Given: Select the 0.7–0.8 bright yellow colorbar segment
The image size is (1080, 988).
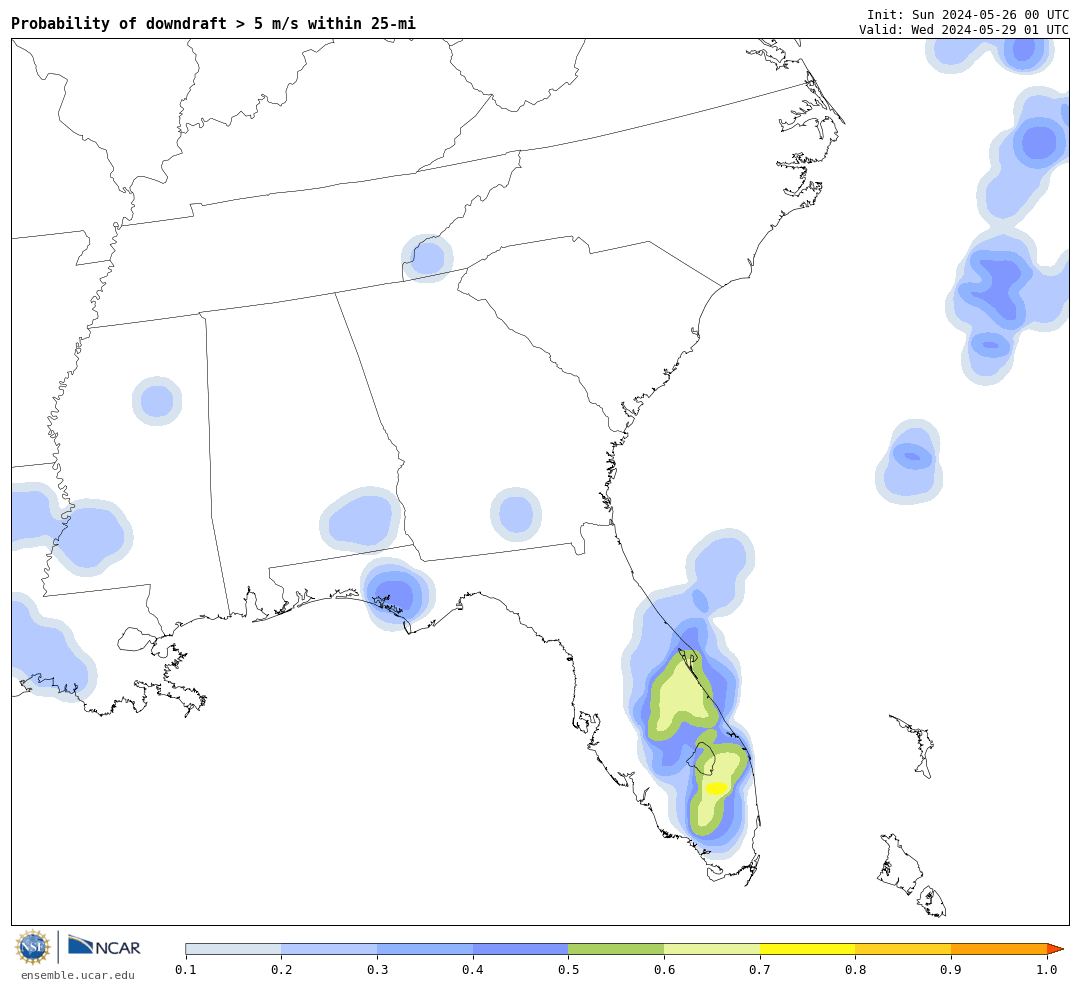Looking at the screenshot, I should coord(808,949).
